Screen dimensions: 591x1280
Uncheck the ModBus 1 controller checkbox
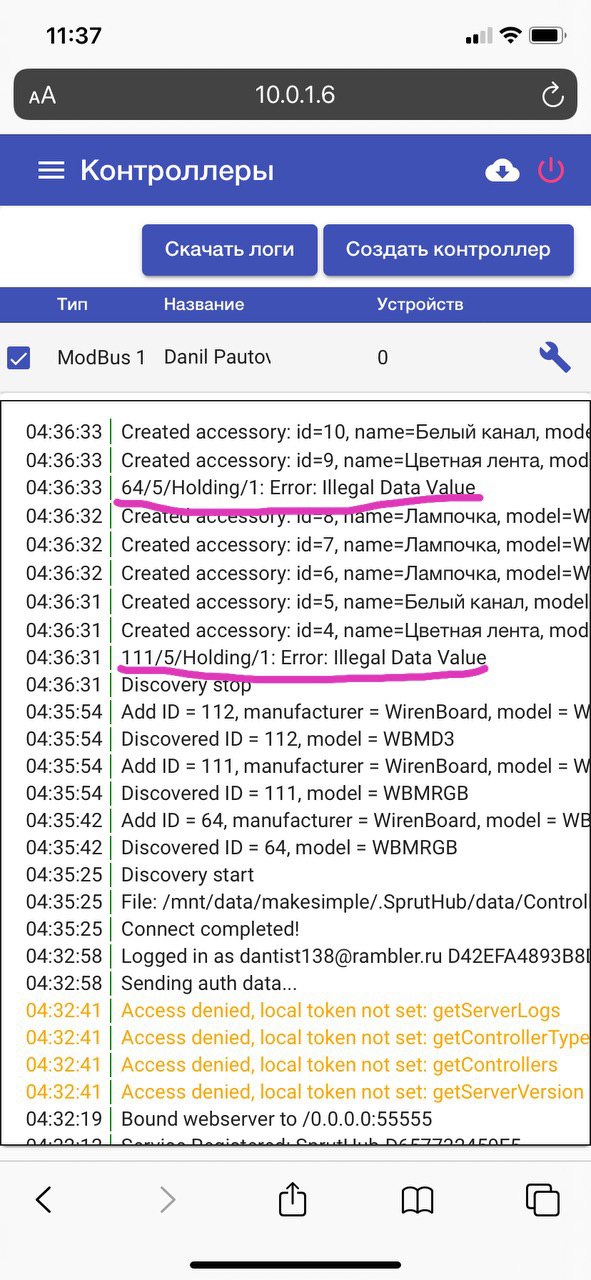[18, 357]
